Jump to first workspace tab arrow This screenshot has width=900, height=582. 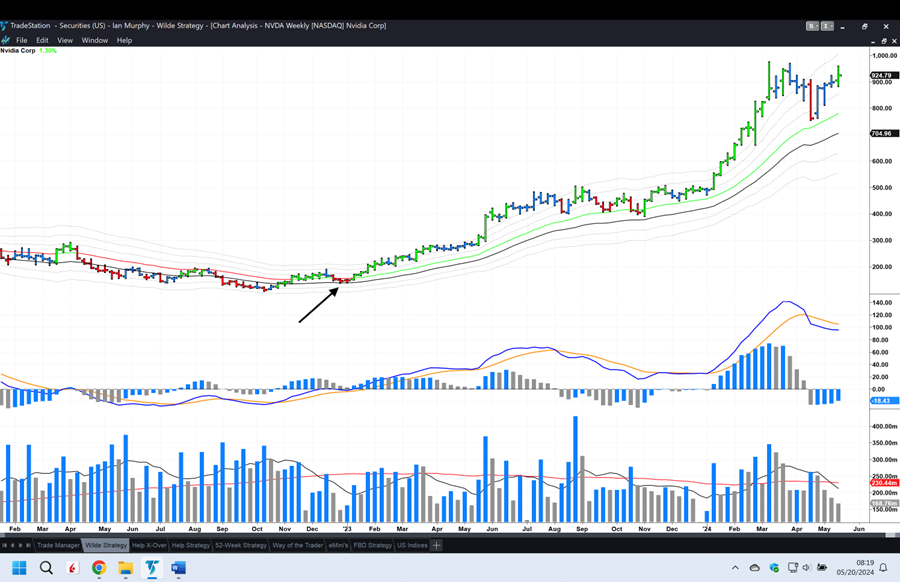(4, 545)
